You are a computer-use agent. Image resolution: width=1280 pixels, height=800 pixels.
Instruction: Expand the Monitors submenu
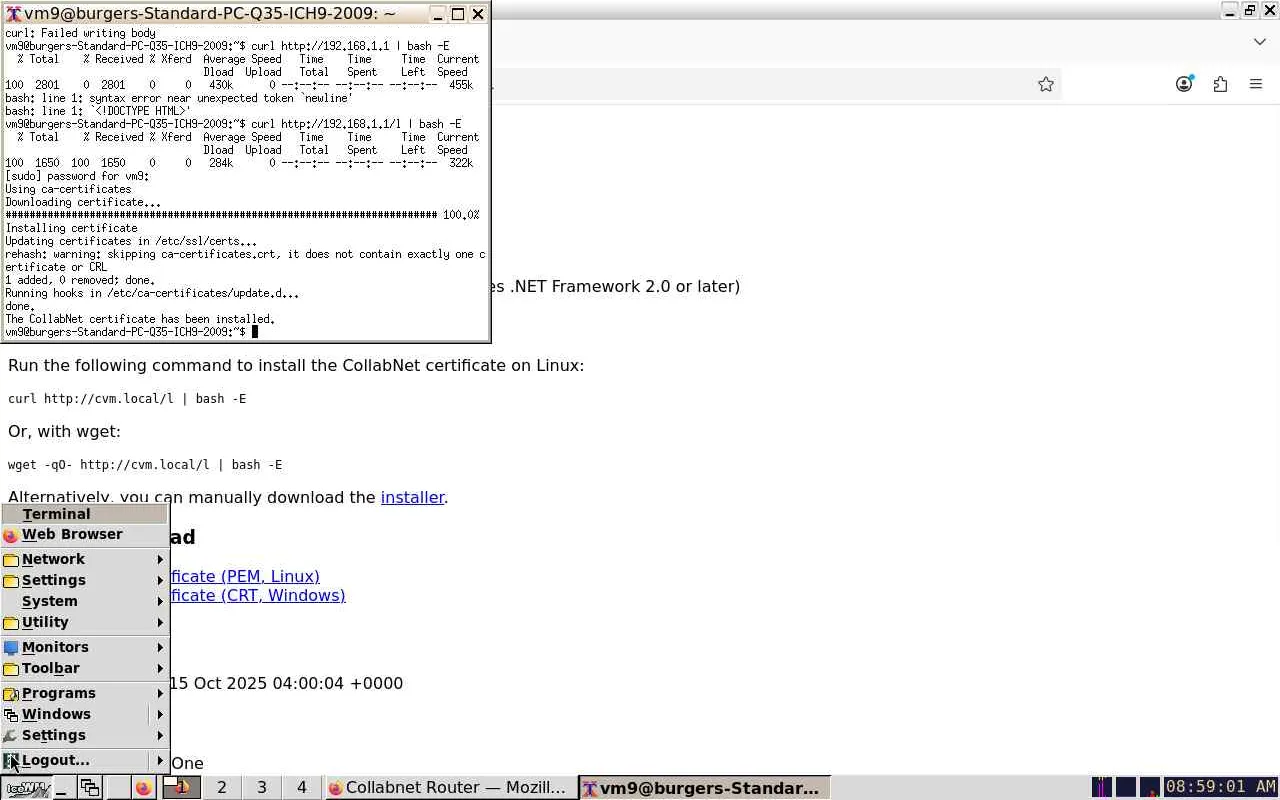(85, 647)
